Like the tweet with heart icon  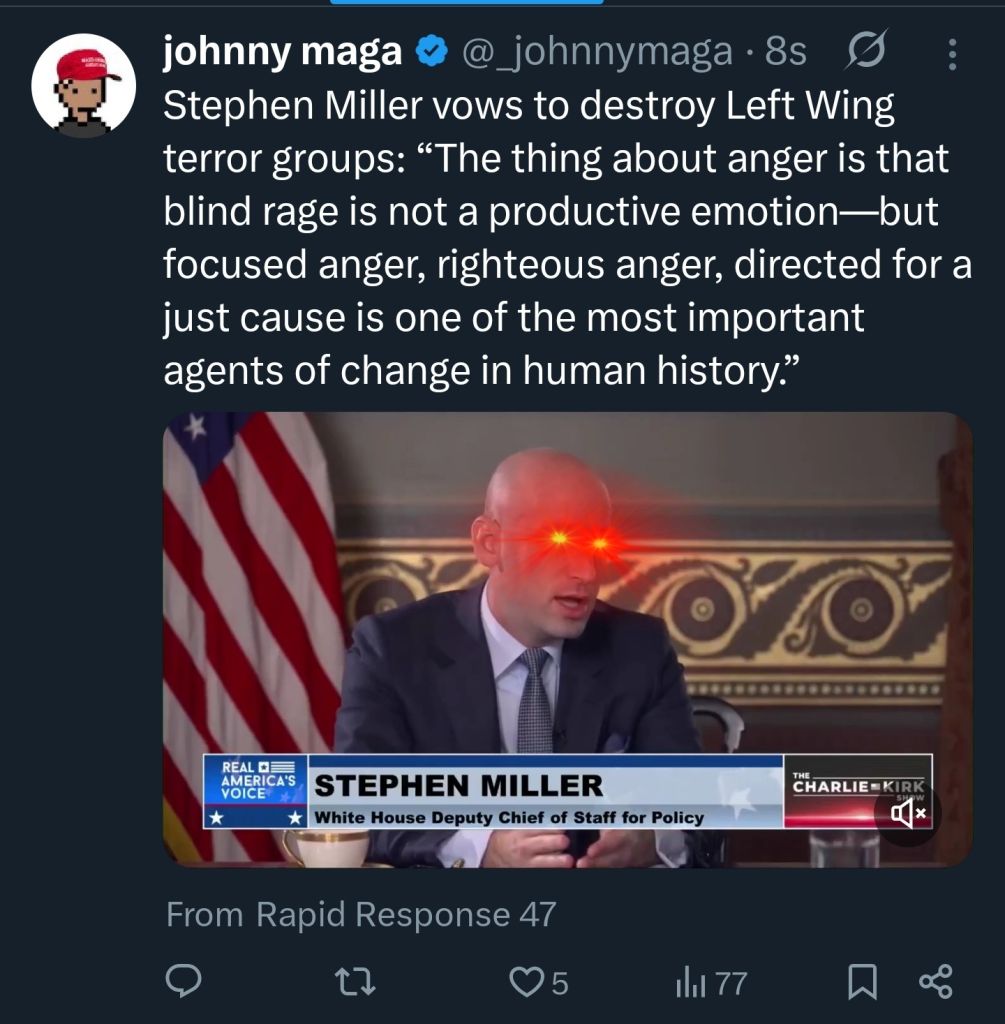(x=525, y=982)
